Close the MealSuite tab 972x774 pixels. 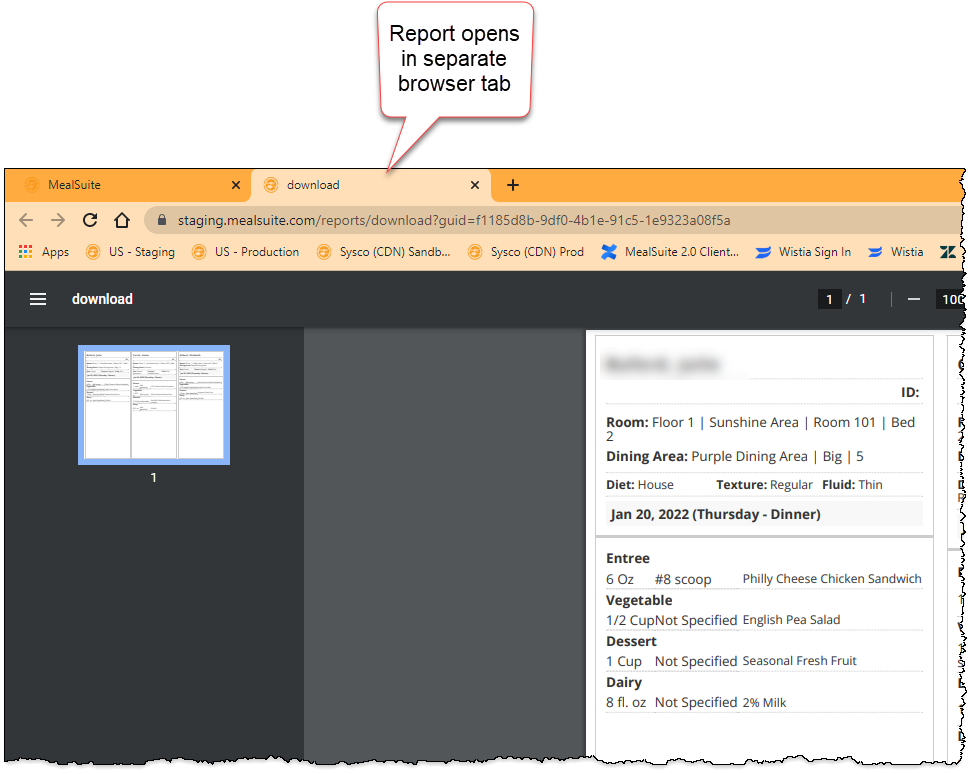point(236,185)
